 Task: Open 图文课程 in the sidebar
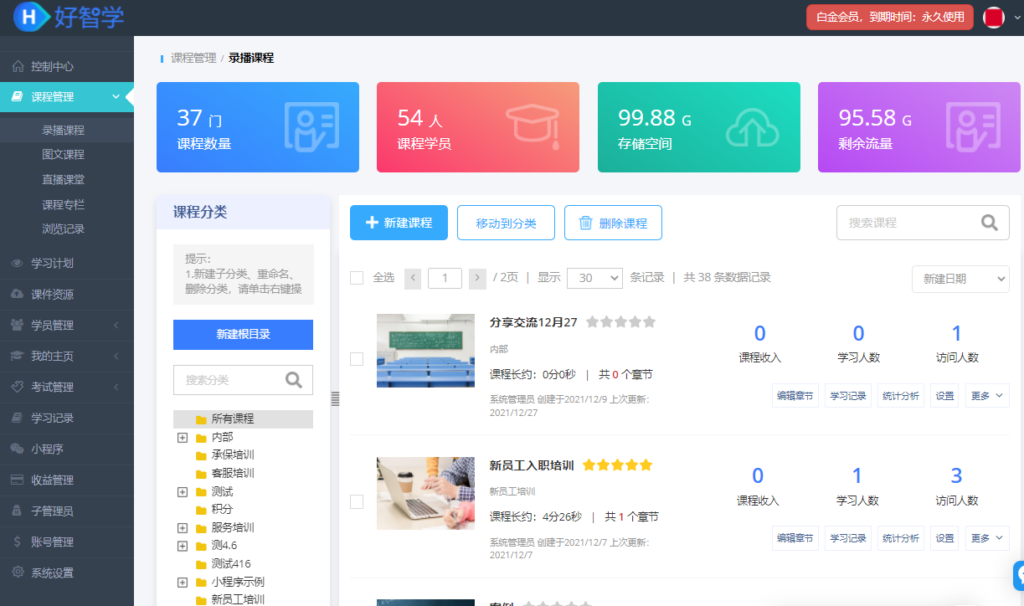[x=63, y=154]
